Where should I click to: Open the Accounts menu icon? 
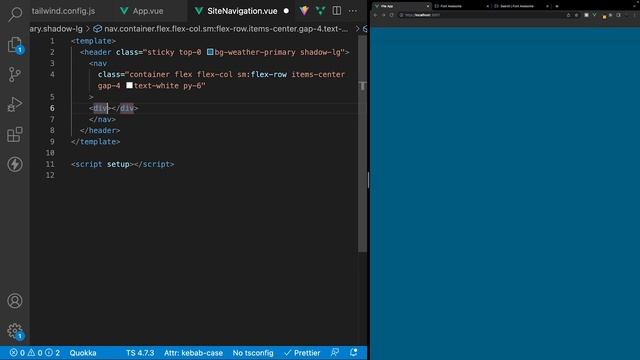pyautogui.click(x=15, y=301)
